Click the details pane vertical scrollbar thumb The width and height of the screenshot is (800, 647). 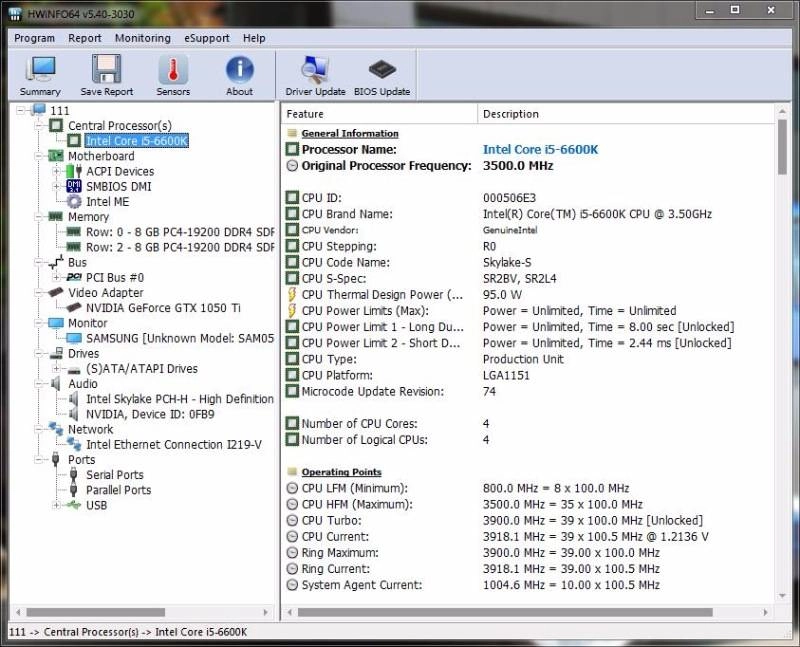(x=782, y=147)
